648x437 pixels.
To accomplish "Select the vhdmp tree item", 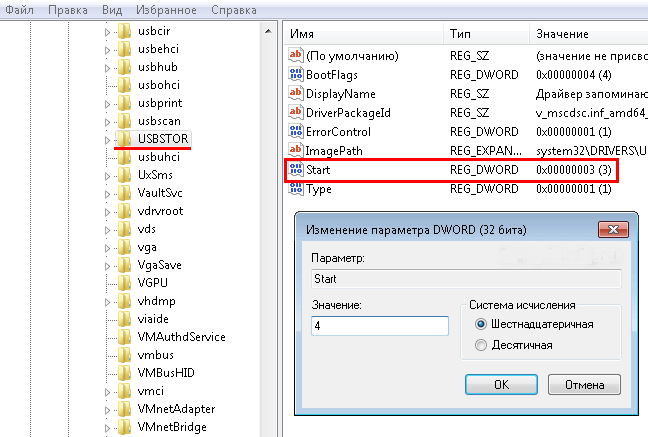I will [x=155, y=301].
